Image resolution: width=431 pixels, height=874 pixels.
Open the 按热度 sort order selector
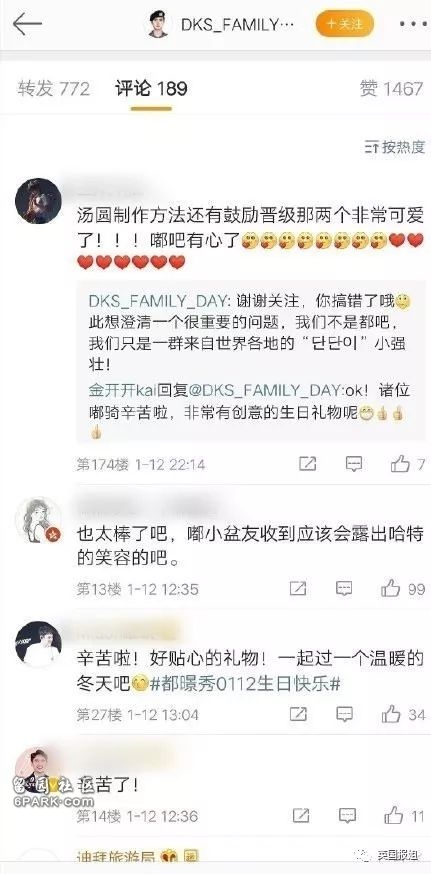[395, 147]
